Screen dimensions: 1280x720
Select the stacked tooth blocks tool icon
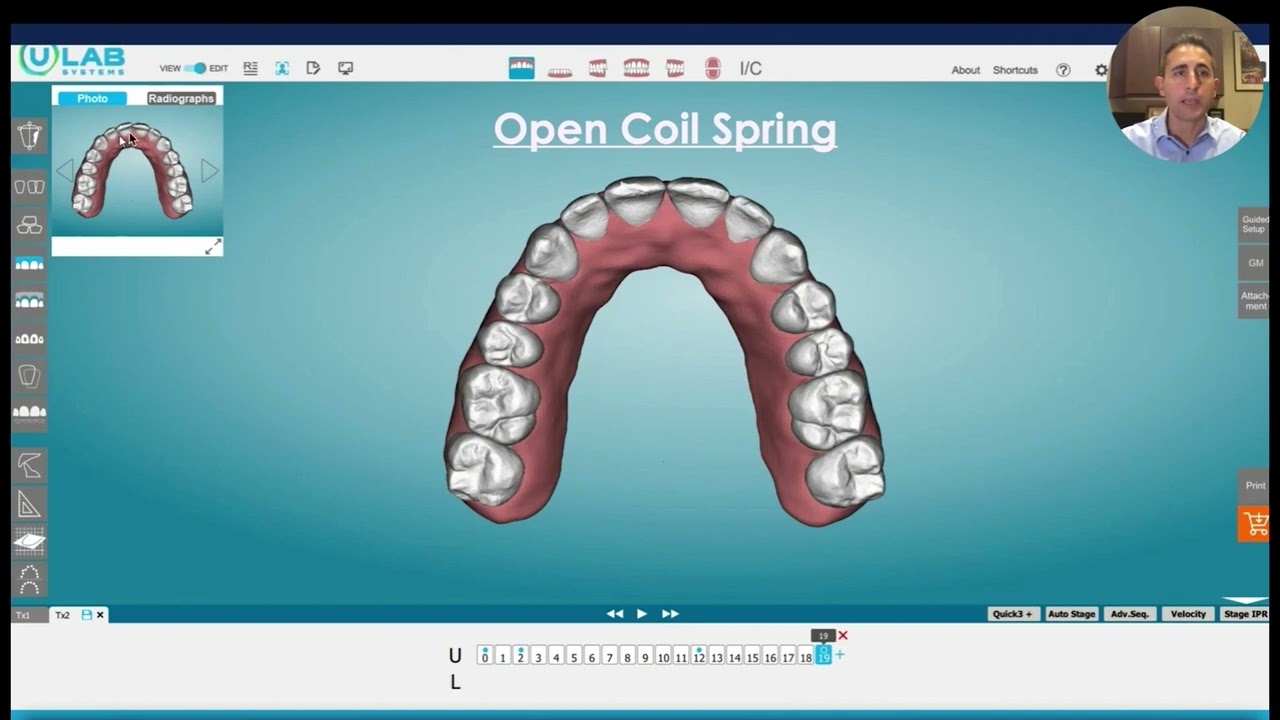tap(29, 225)
